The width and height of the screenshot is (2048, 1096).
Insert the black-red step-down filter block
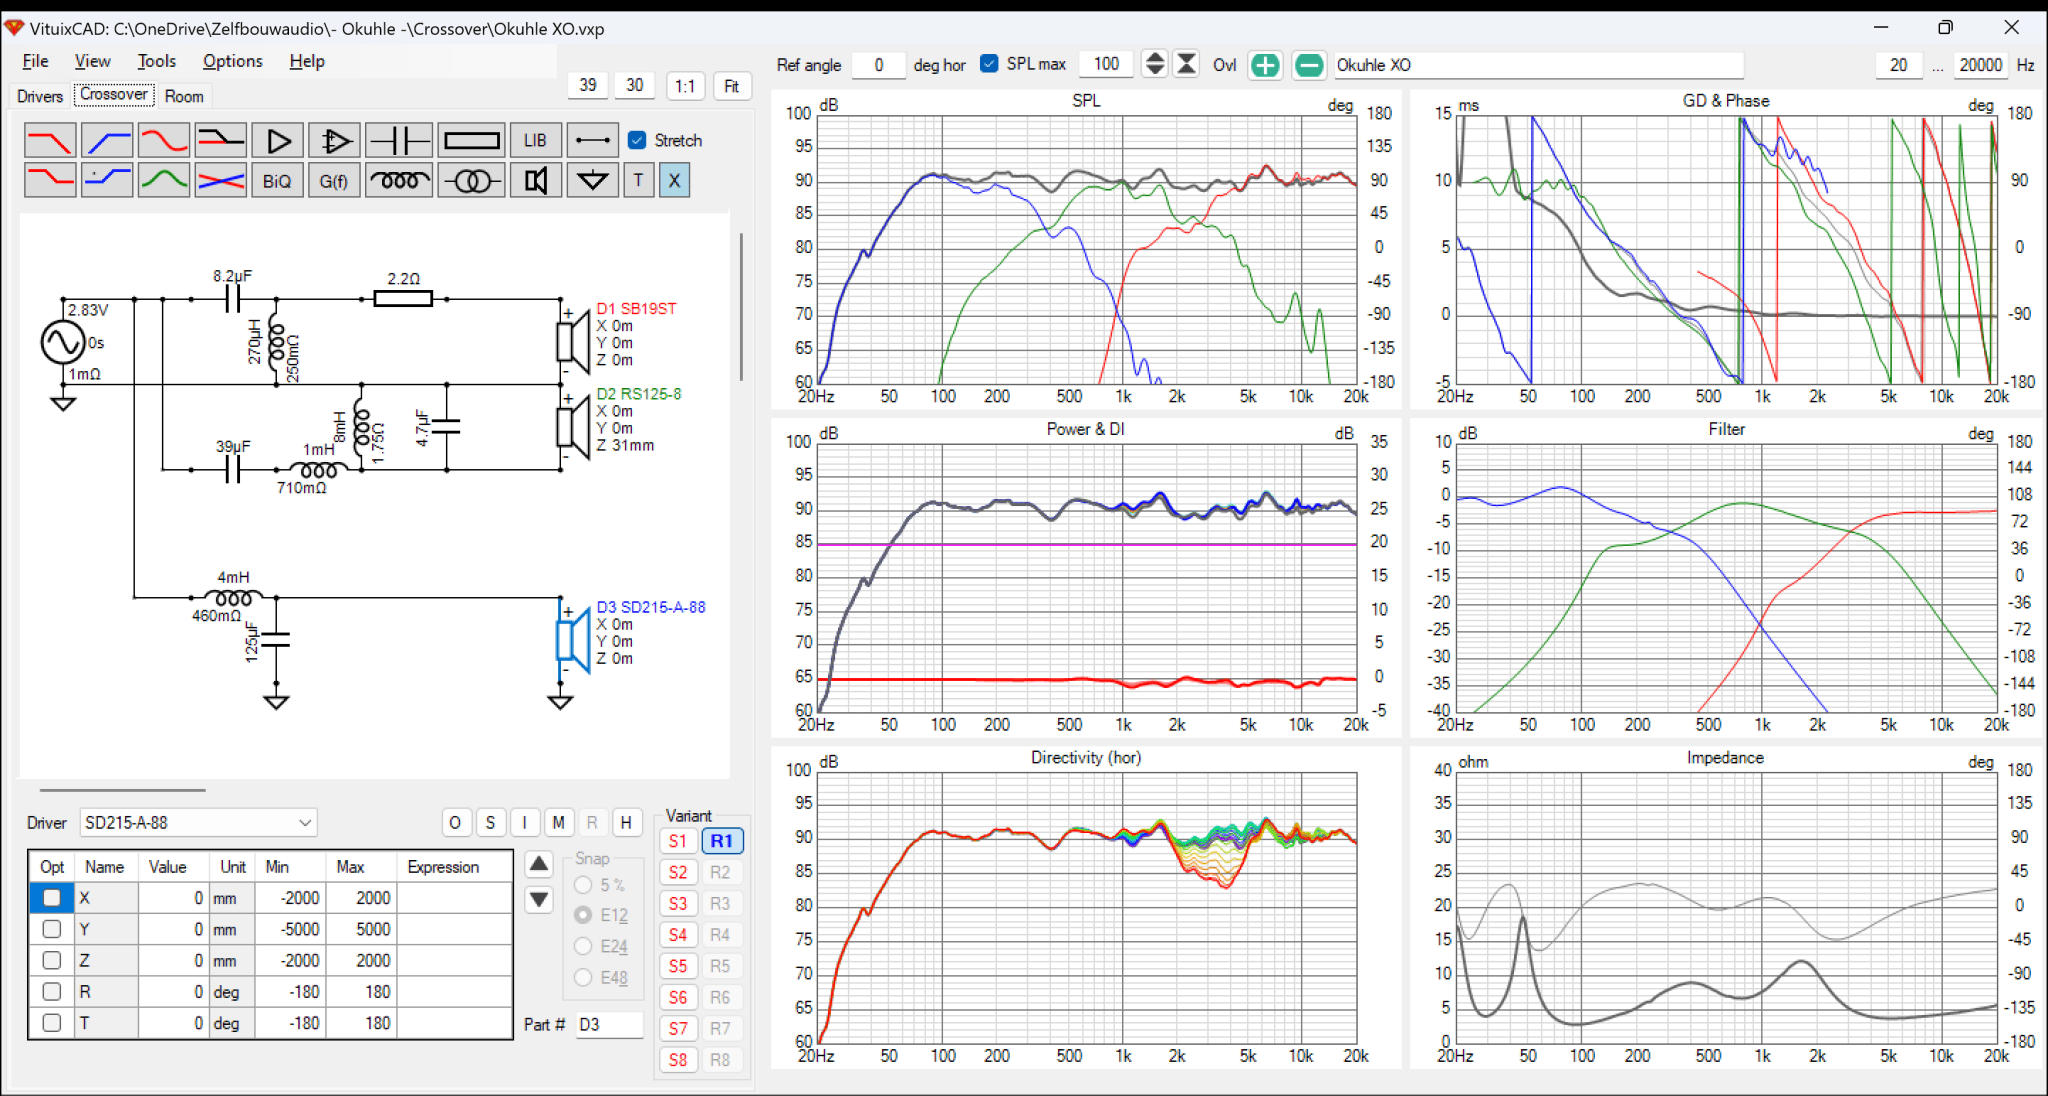221,140
